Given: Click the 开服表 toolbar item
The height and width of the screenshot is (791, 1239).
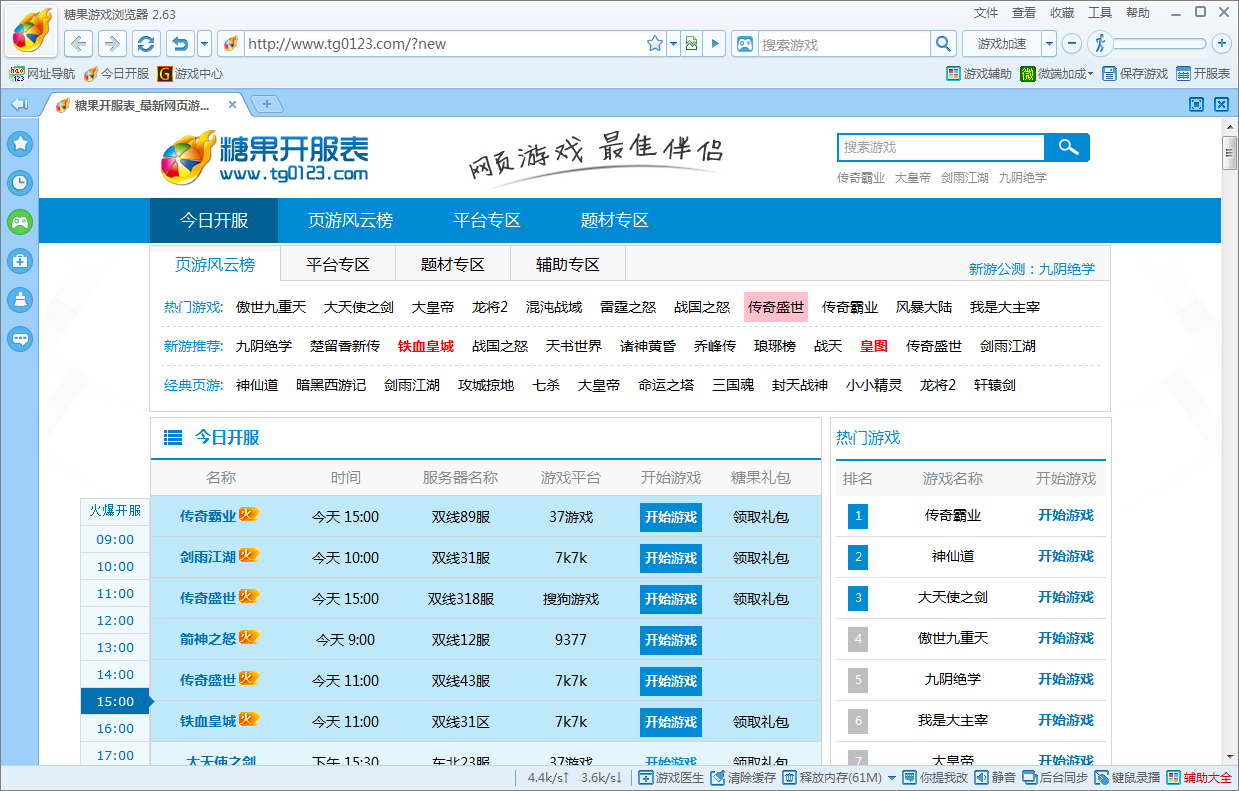Looking at the screenshot, I should pyautogui.click(x=1203, y=74).
